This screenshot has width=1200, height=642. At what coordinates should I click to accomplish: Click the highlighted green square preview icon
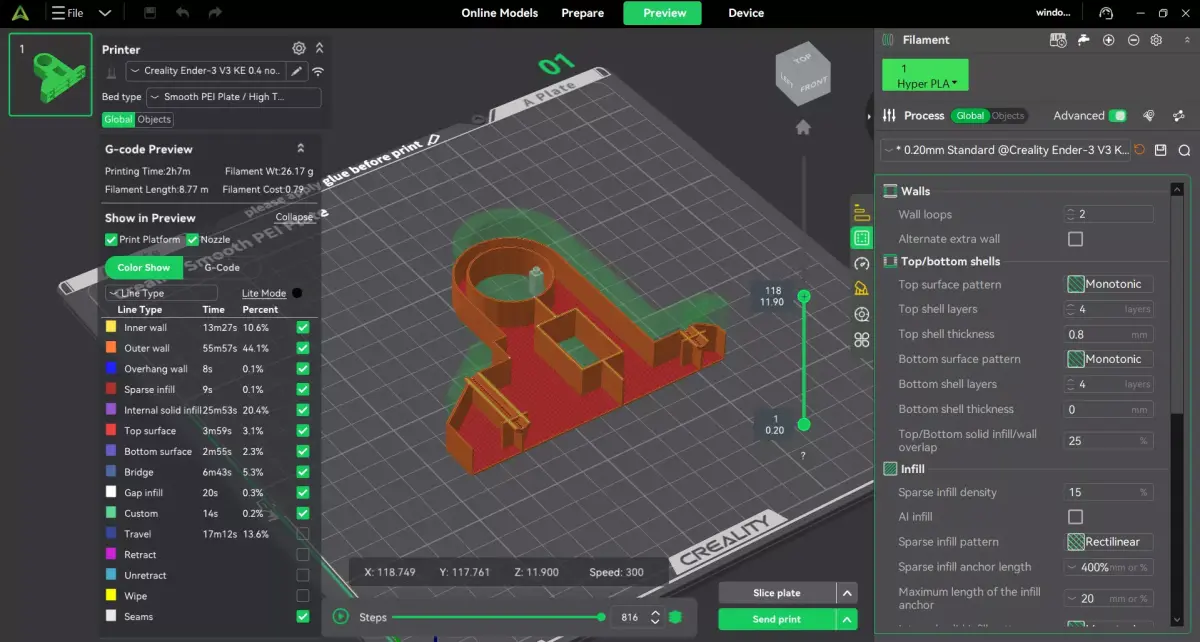(x=861, y=238)
